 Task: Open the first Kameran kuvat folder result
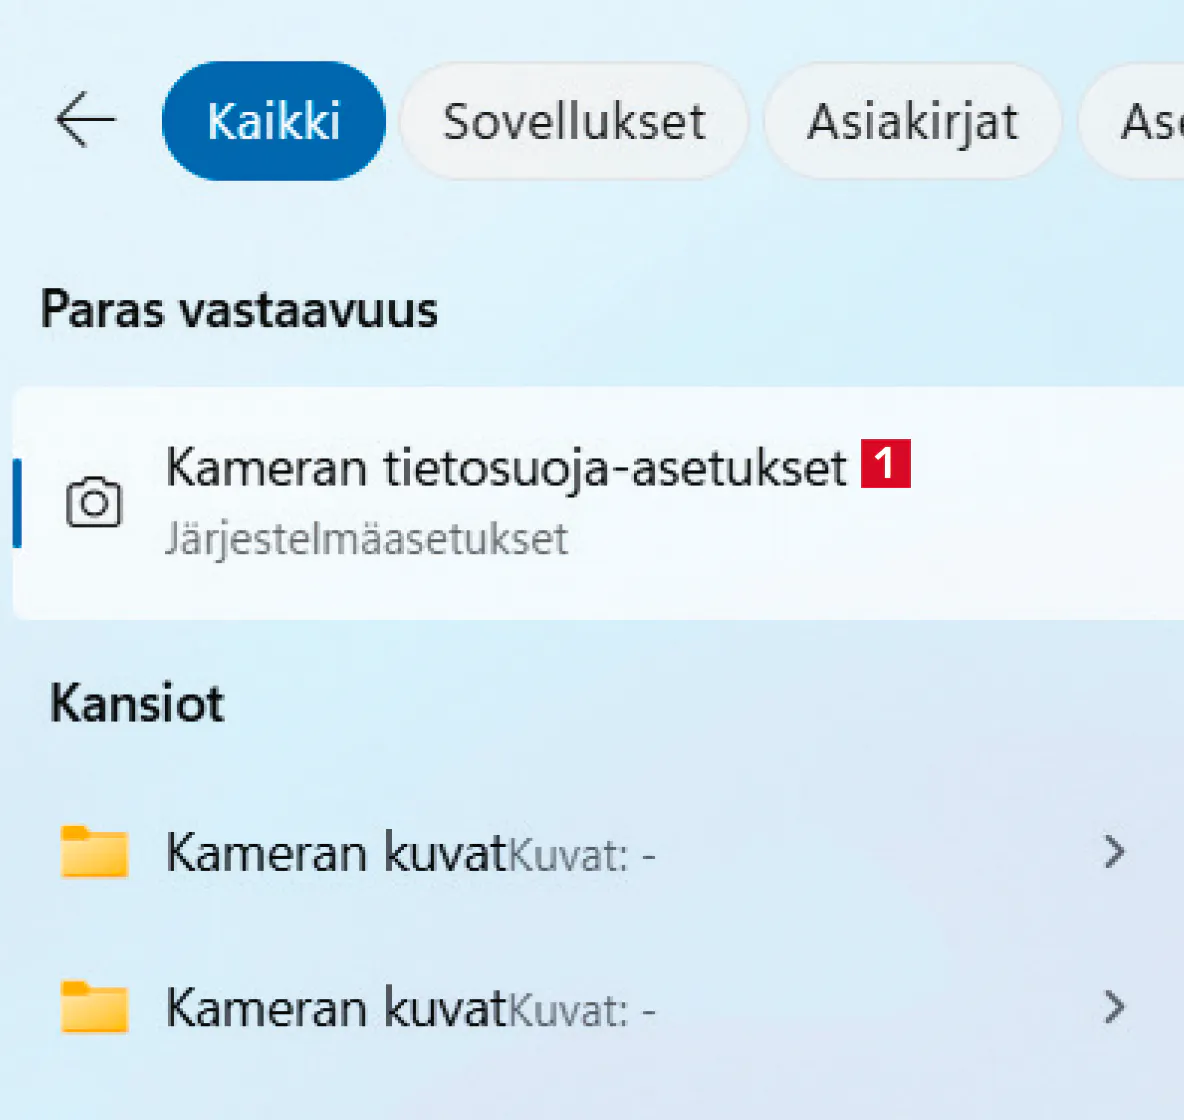[336, 854]
